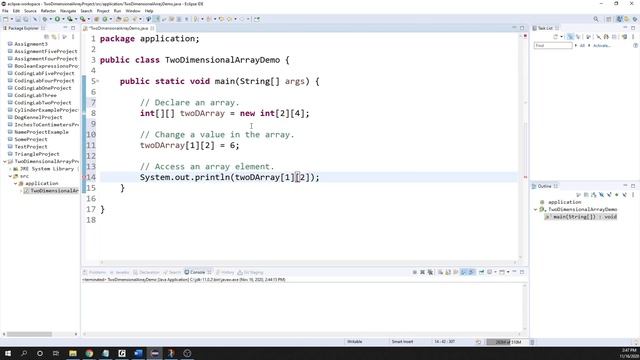This screenshot has height=360, width=640.
Task: Click the All filter in Task List
Action: click(x=582, y=46)
